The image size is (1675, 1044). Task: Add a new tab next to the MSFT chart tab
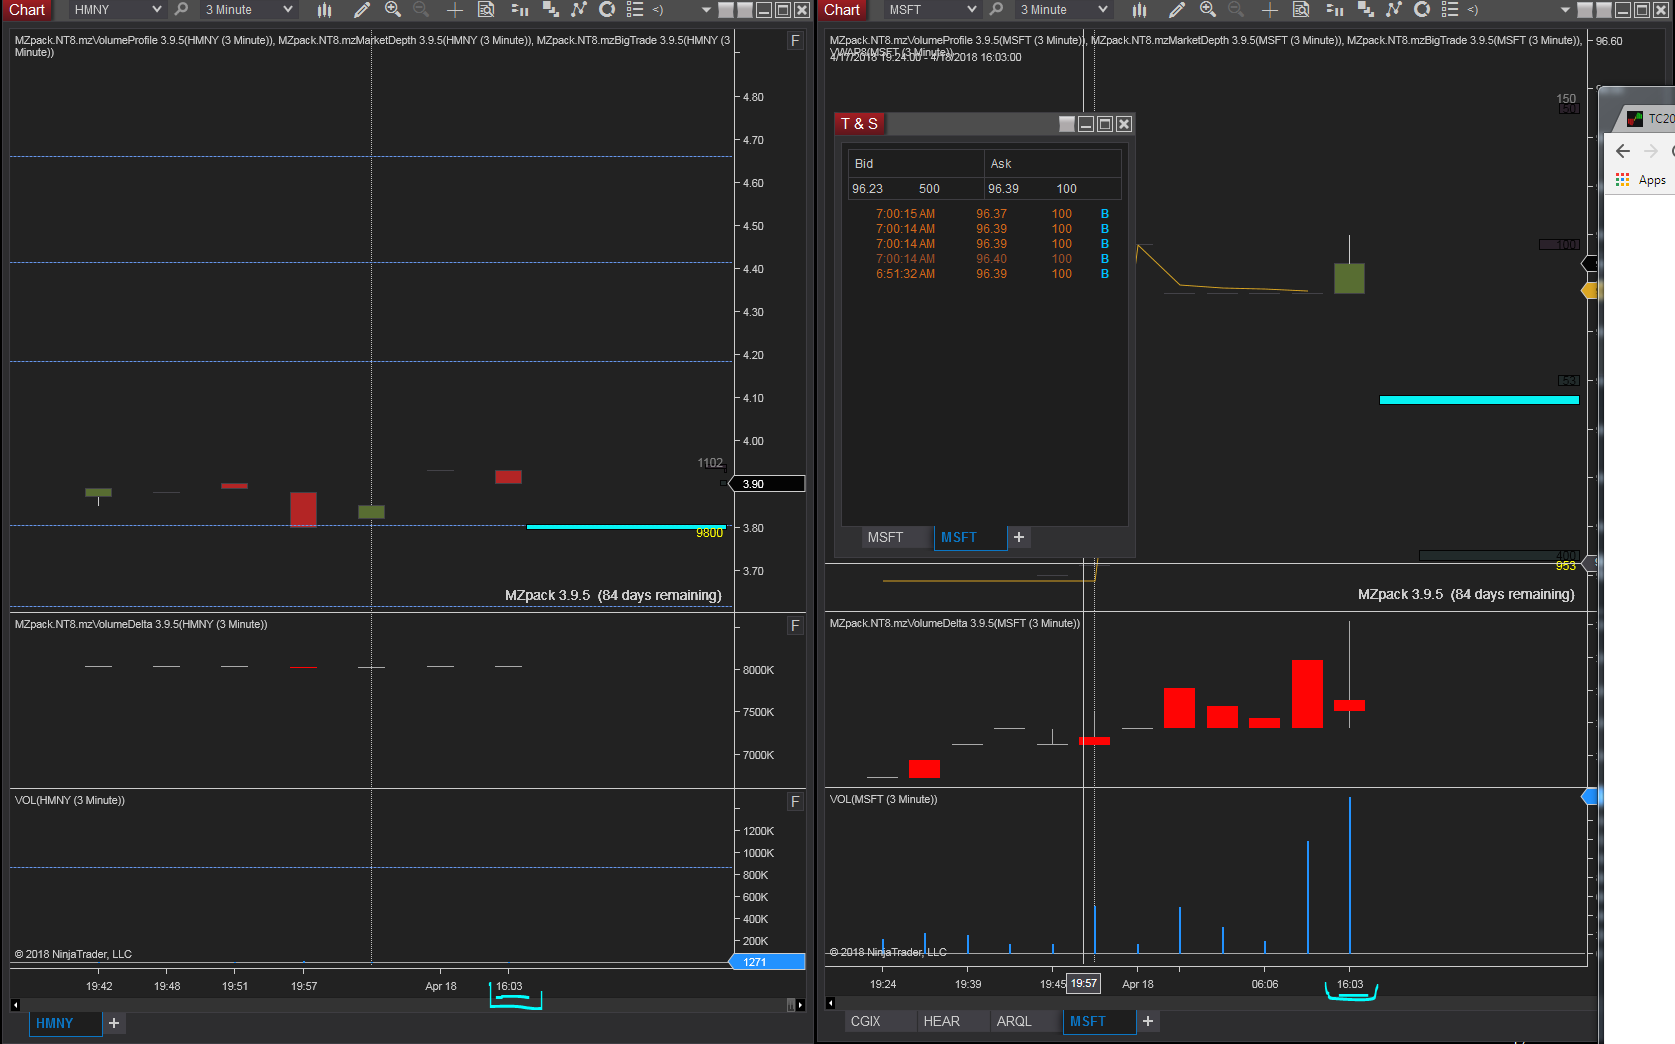click(x=1148, y=1021)
